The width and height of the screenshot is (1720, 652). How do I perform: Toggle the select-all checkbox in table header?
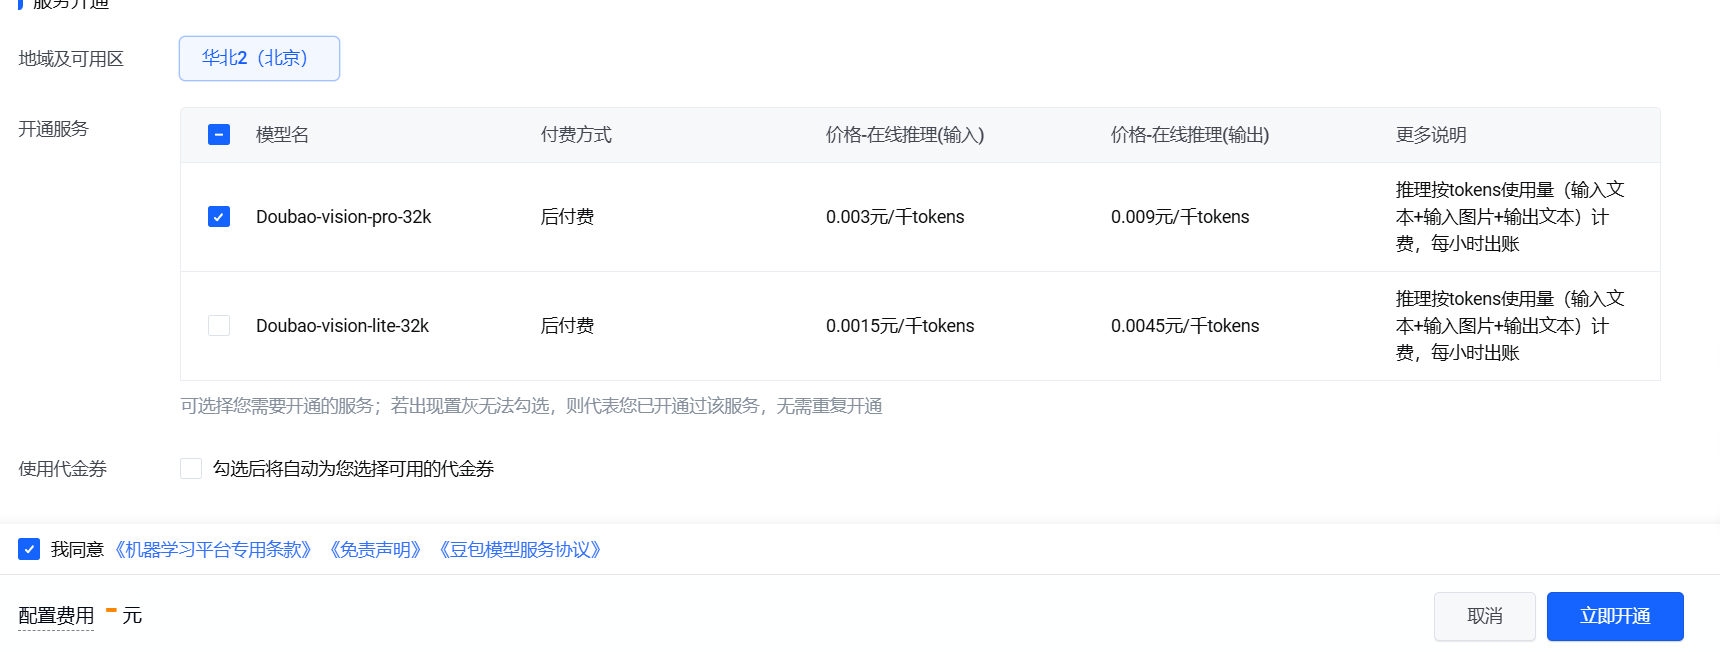click(219, 135)
